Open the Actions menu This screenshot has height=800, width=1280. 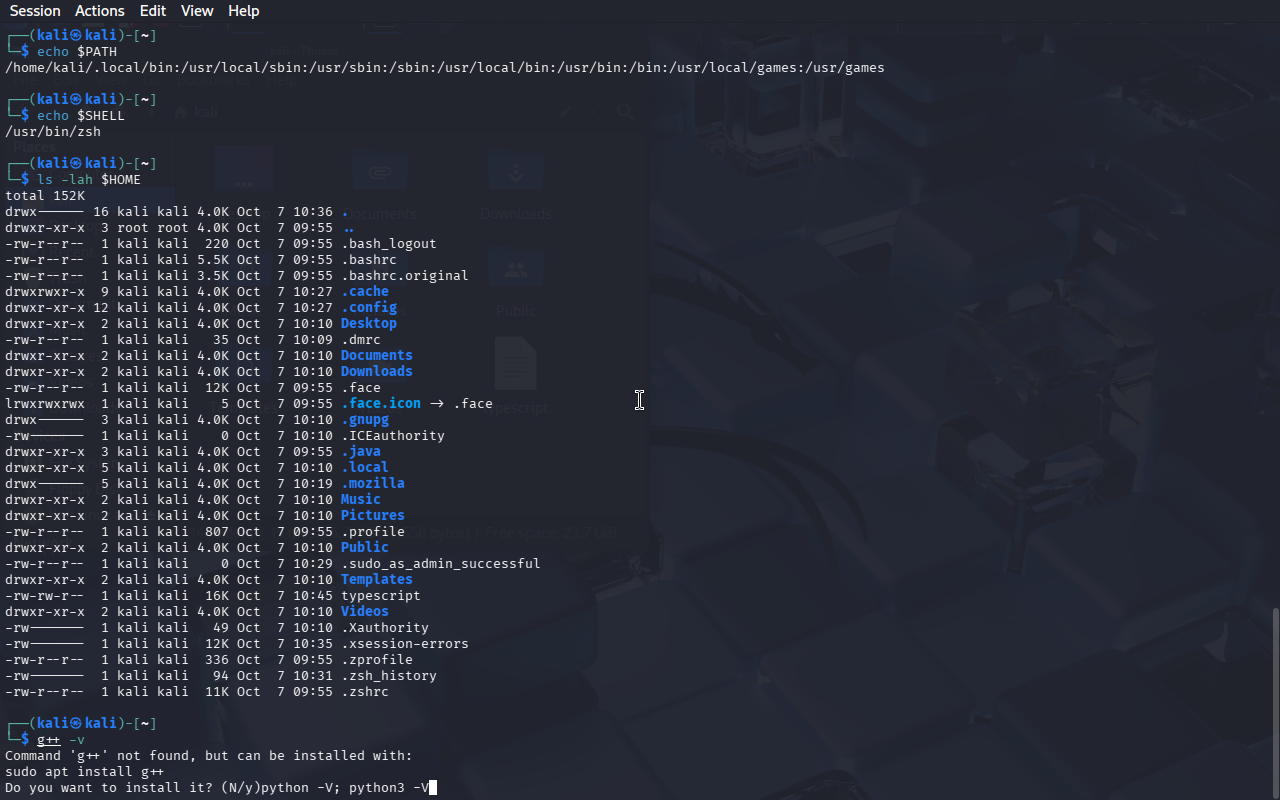[x=100, y=11]
